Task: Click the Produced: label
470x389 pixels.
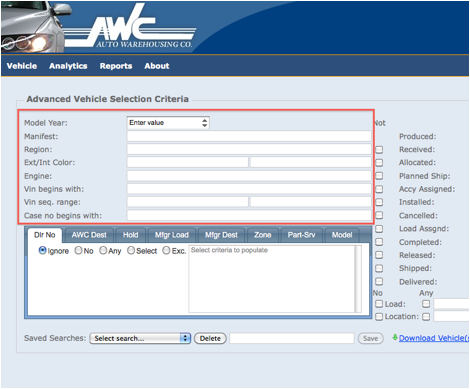Action: tap(418, 136)
